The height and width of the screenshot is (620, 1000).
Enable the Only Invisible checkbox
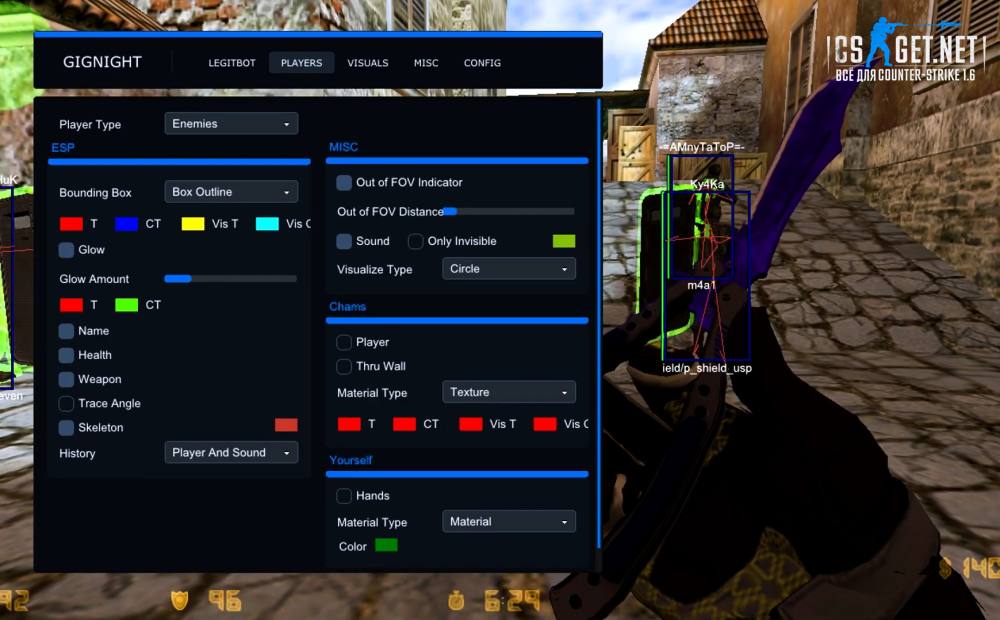(416, 241)
